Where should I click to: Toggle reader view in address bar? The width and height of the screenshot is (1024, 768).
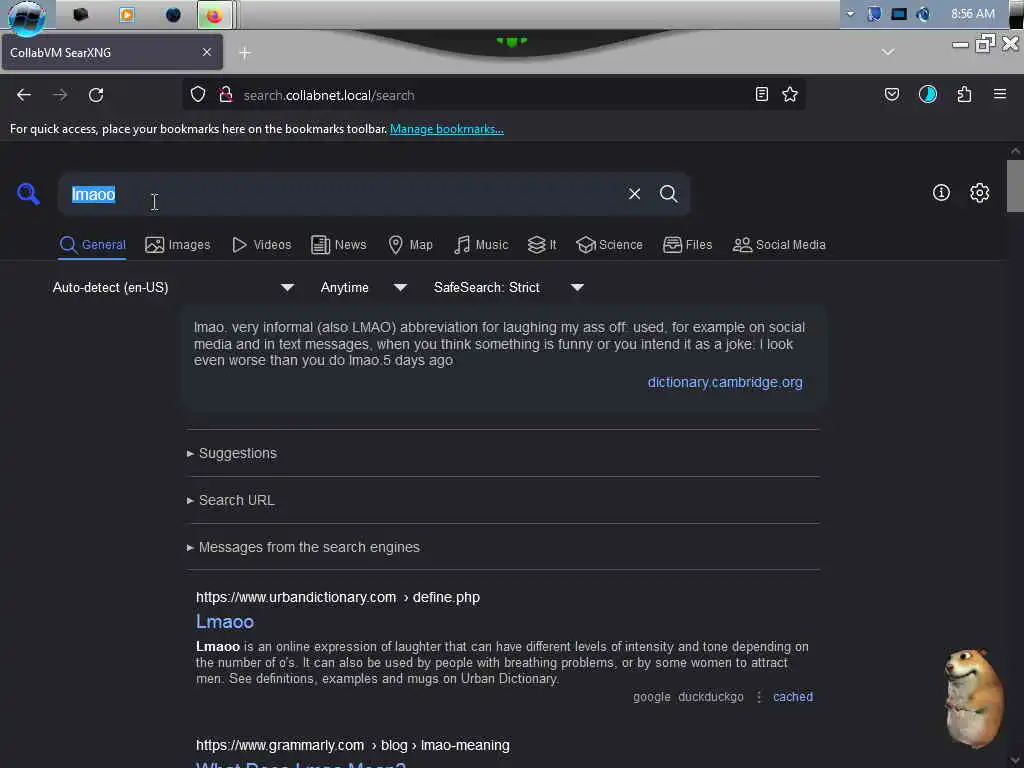tap(761, 95)
